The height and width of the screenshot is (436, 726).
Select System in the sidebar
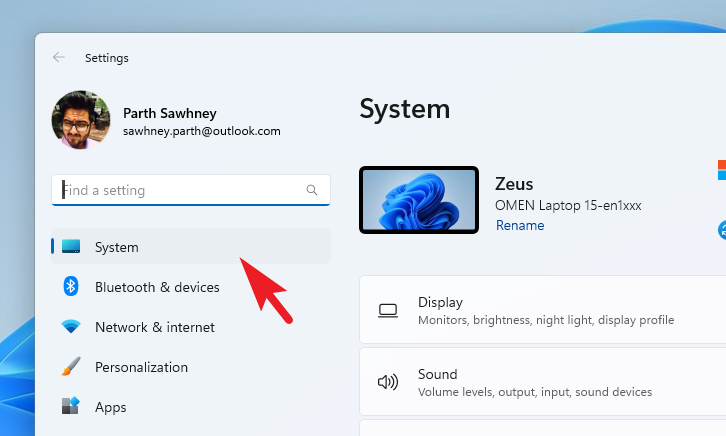[x=191, y=246]
